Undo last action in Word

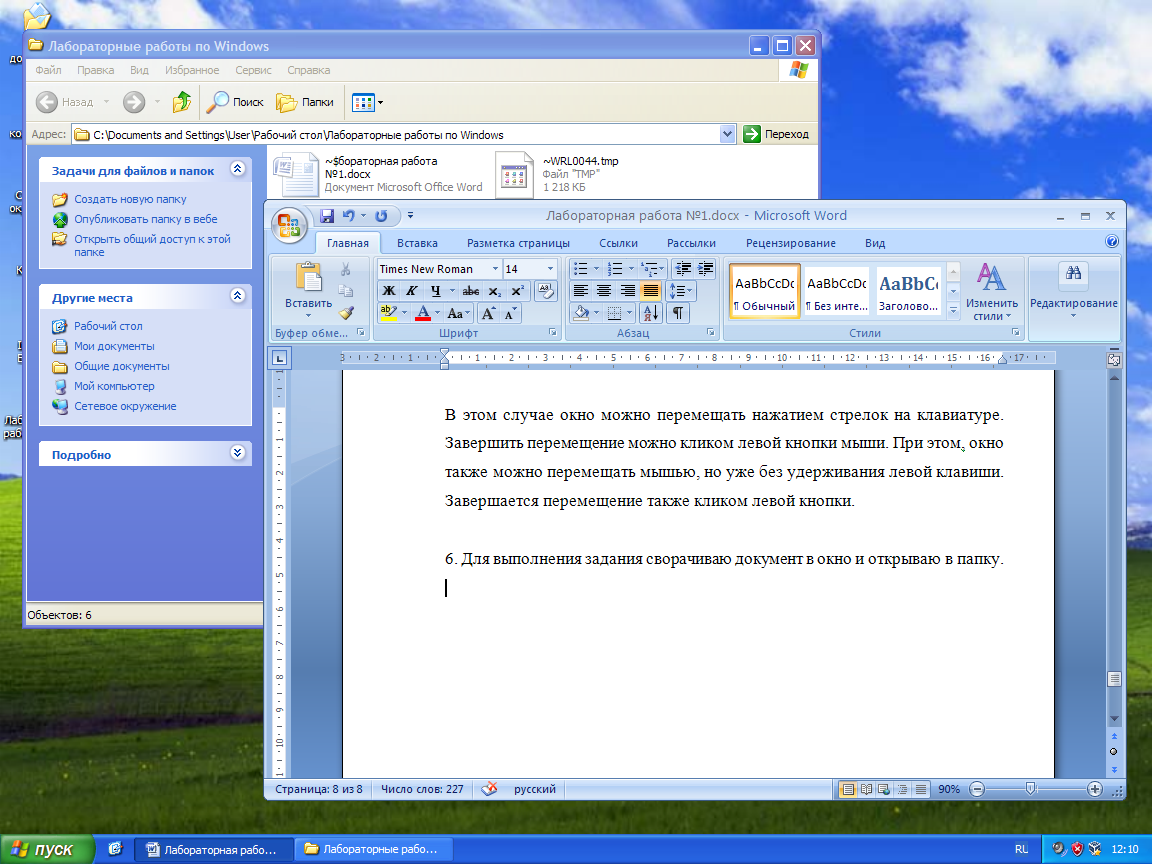click(x=349, y=216)
